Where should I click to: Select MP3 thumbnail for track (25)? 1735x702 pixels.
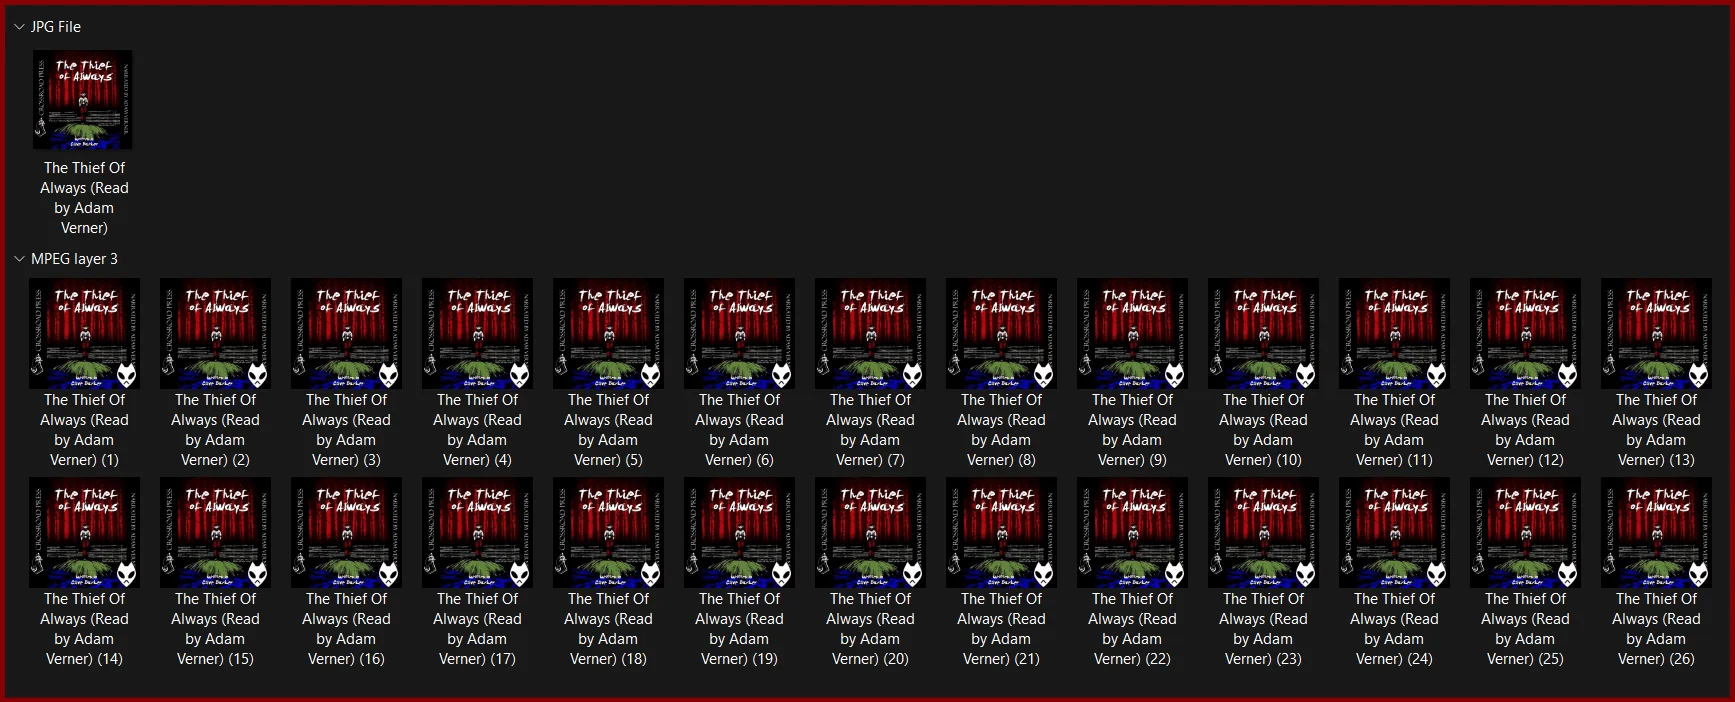tap(1525, 532)
